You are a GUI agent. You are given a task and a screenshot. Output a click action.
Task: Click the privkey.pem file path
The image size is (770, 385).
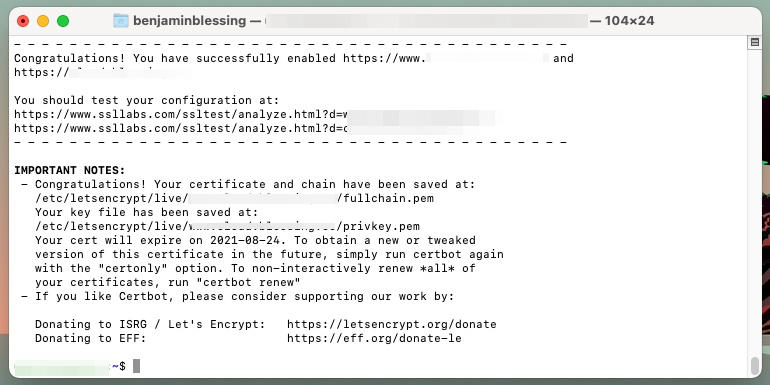point(227,226)
